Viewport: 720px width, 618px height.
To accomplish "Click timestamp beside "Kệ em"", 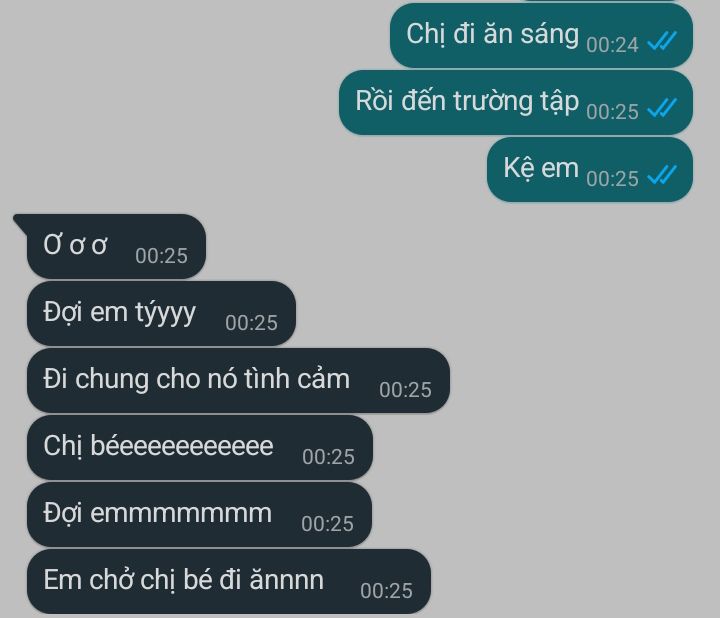I will coord(612,179).
